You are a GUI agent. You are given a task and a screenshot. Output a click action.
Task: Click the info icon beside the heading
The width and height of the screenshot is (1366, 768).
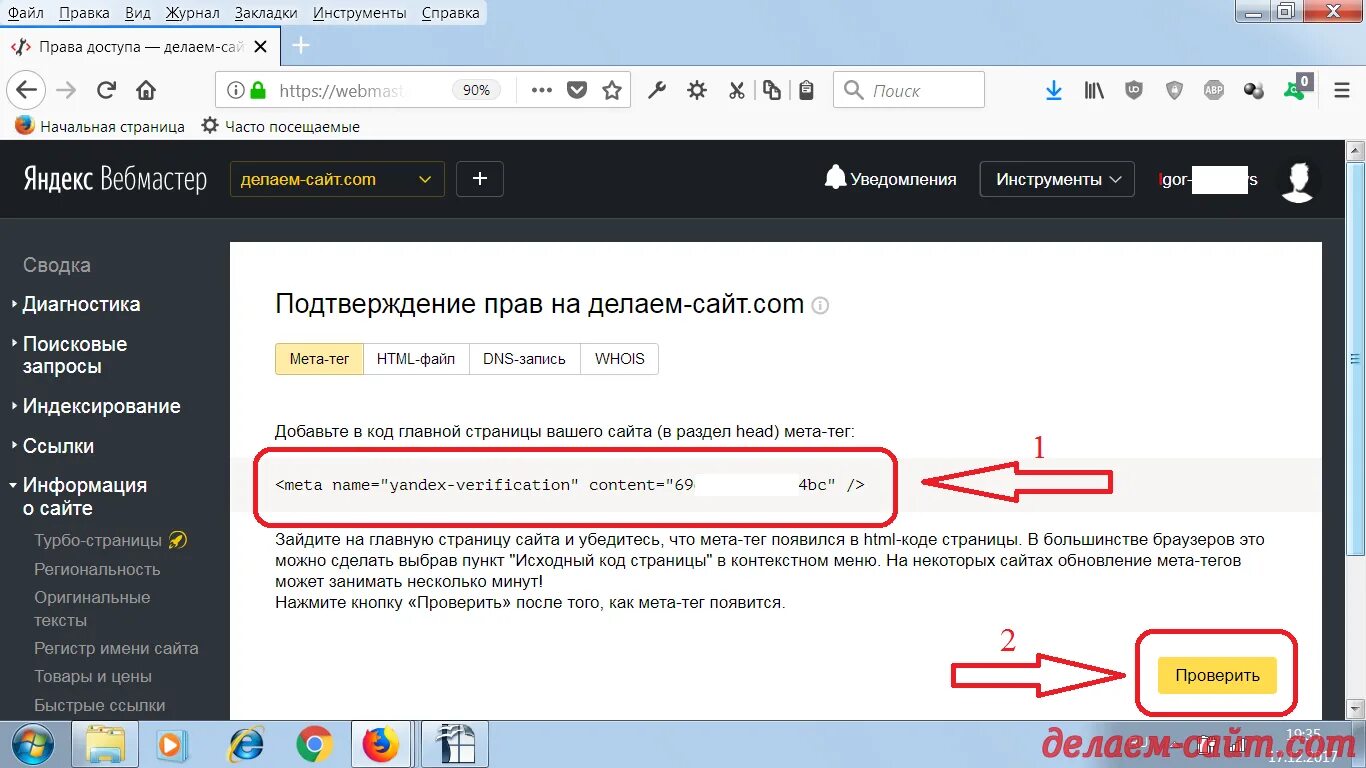(x=820, y=306)
